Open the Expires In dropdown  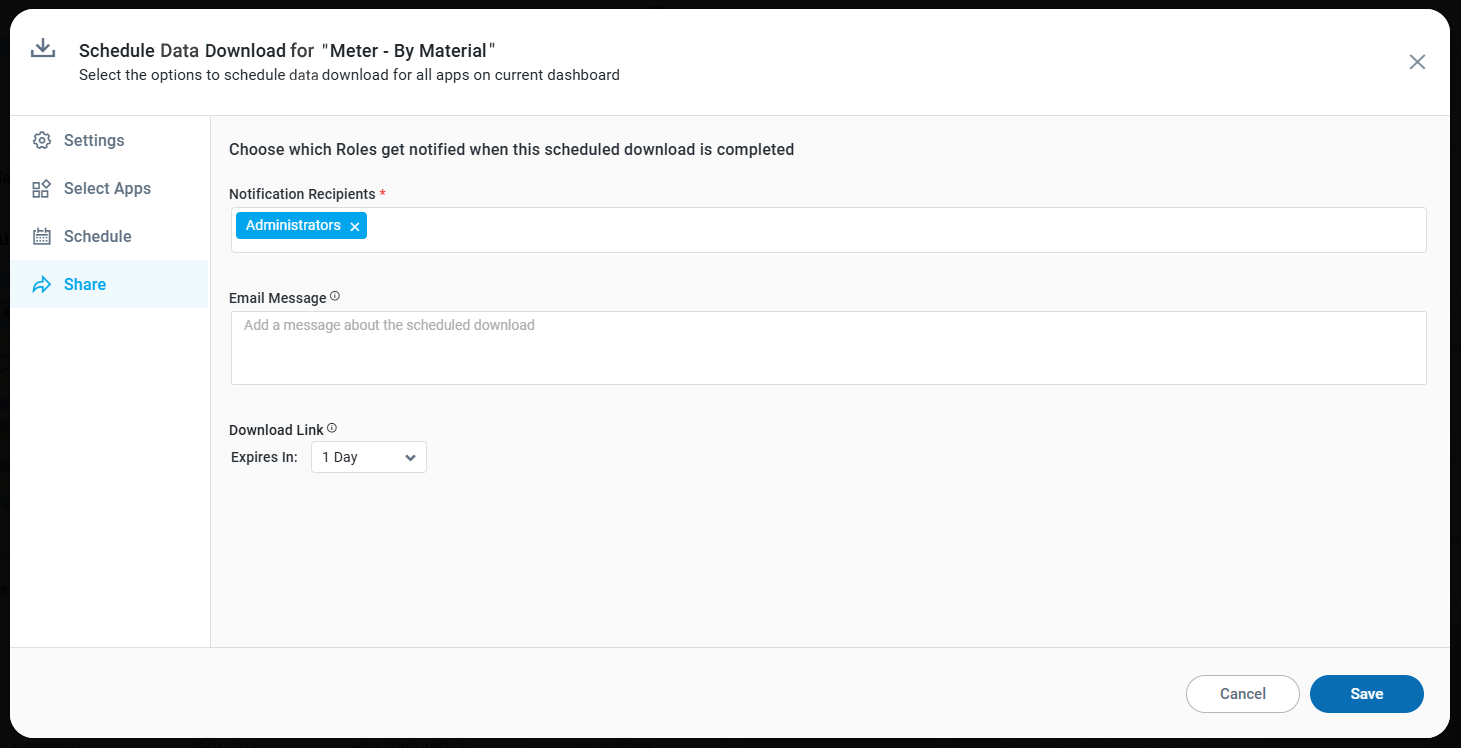368,457
